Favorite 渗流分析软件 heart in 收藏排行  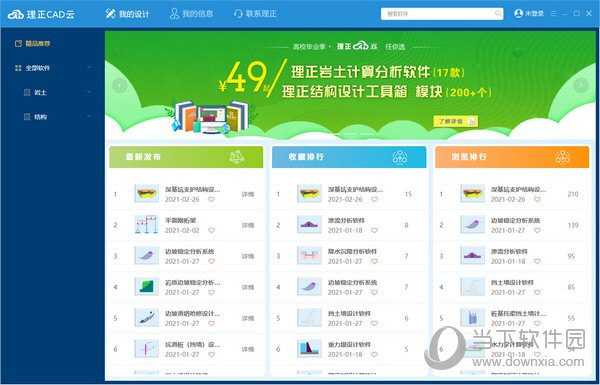pos(375,230)
